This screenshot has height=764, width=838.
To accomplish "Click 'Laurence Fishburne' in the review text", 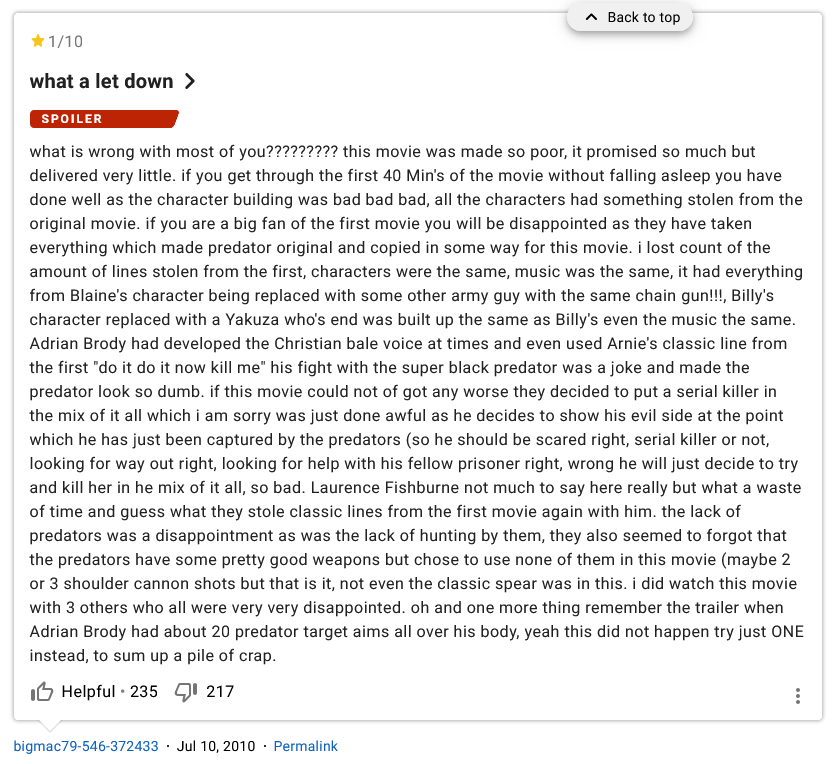I will pos(381,488).
